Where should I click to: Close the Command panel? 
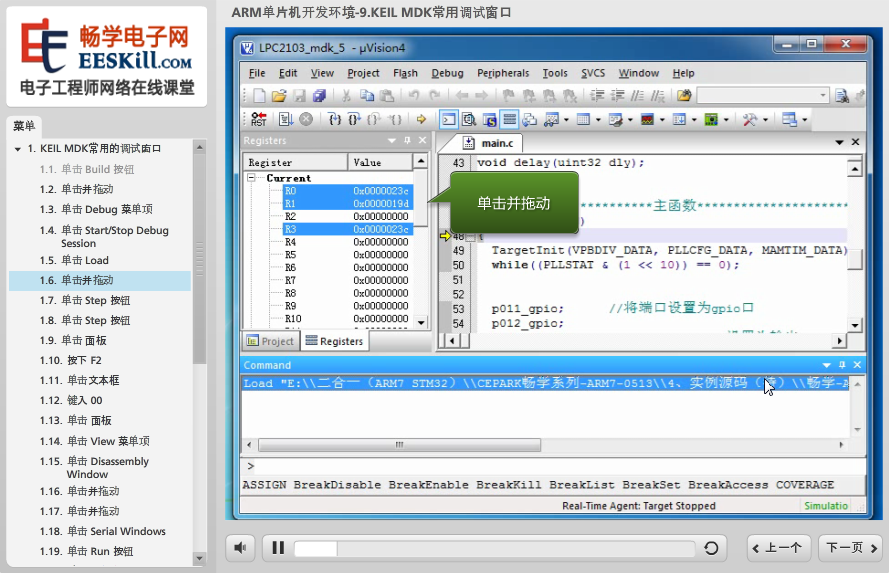(x=857, y=365)
